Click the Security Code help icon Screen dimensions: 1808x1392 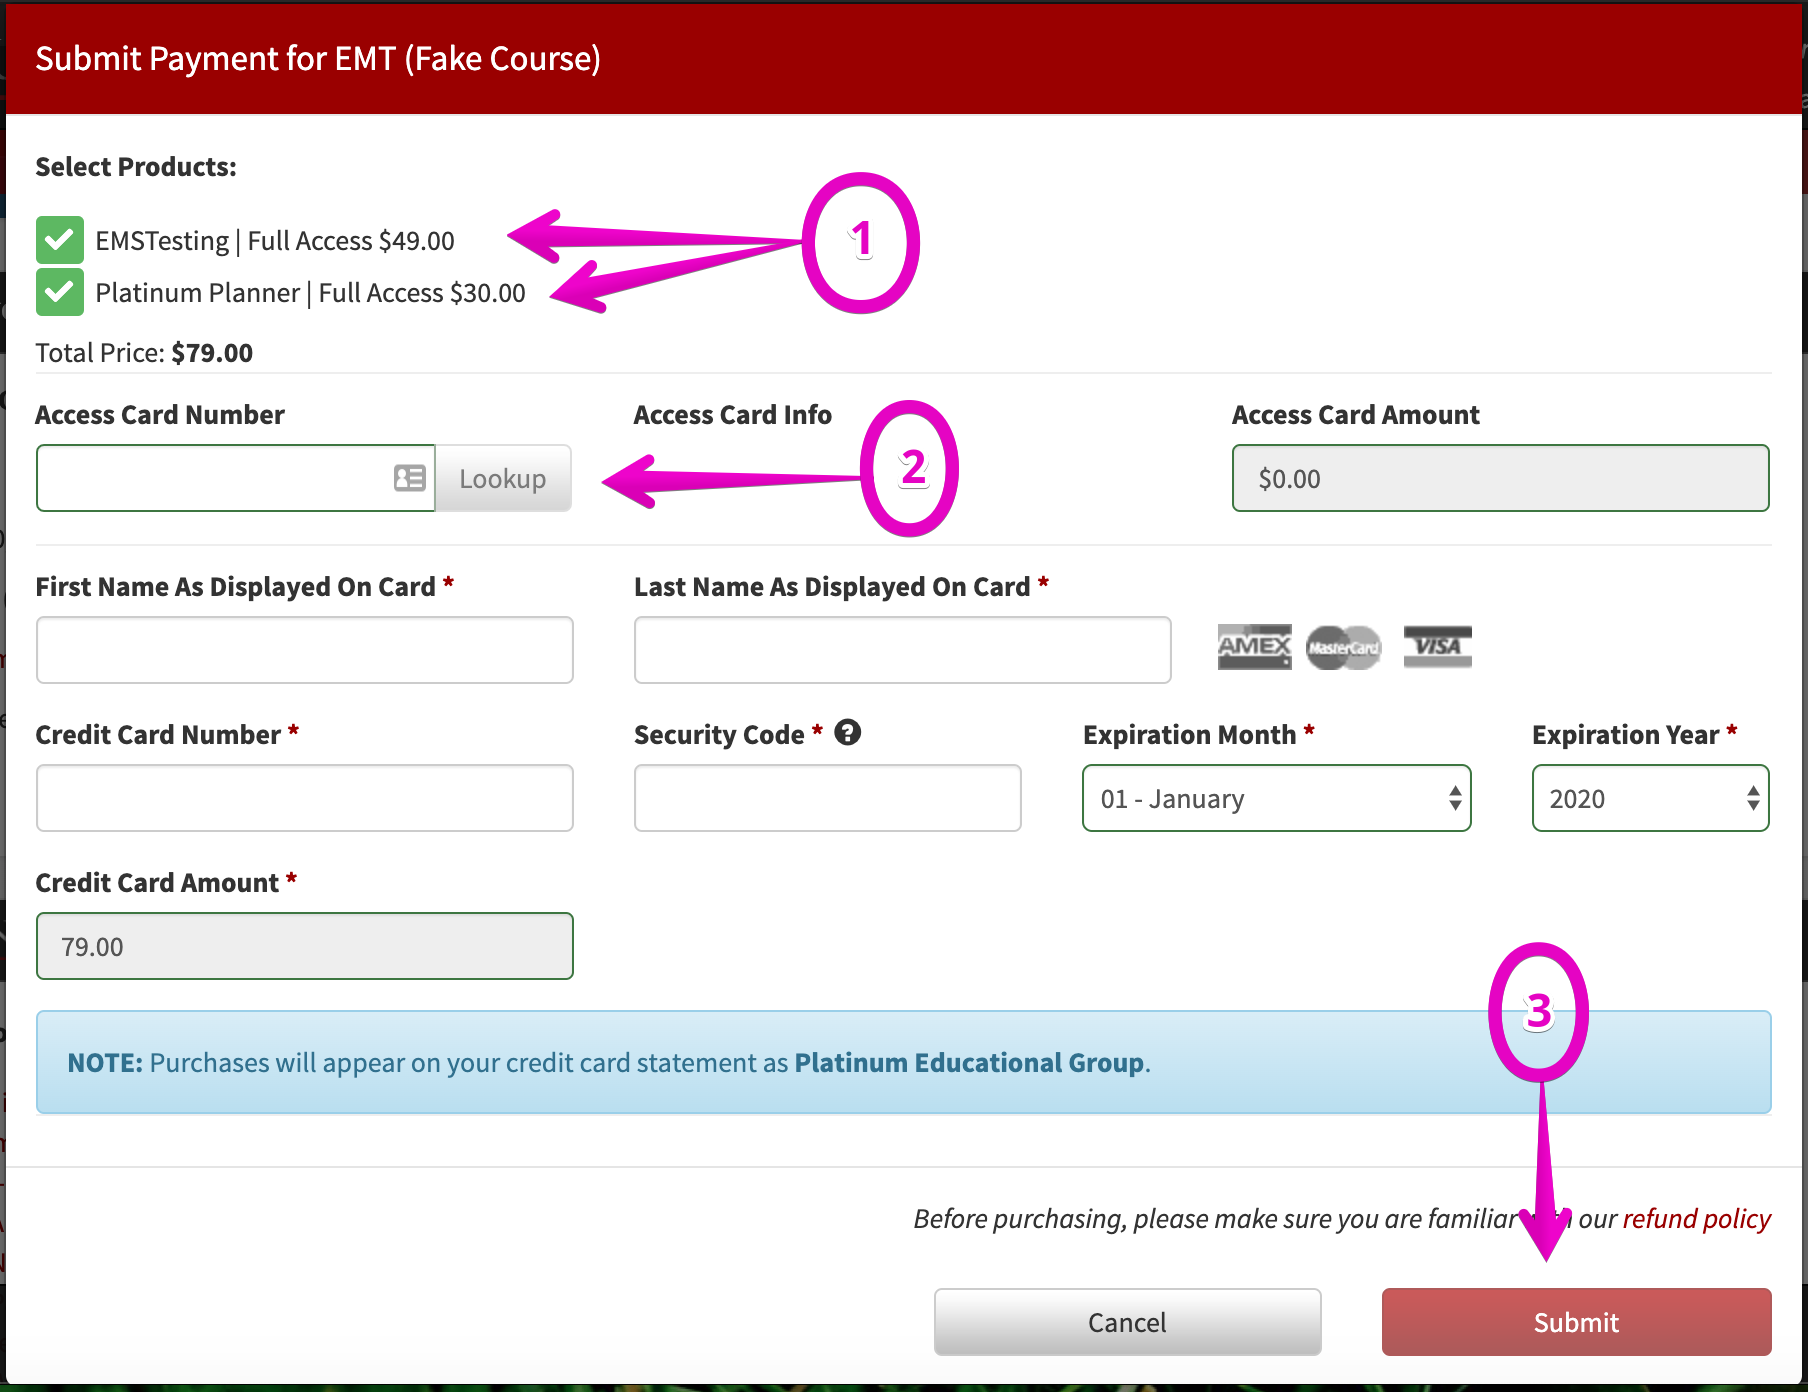click(x=848, y=733)
